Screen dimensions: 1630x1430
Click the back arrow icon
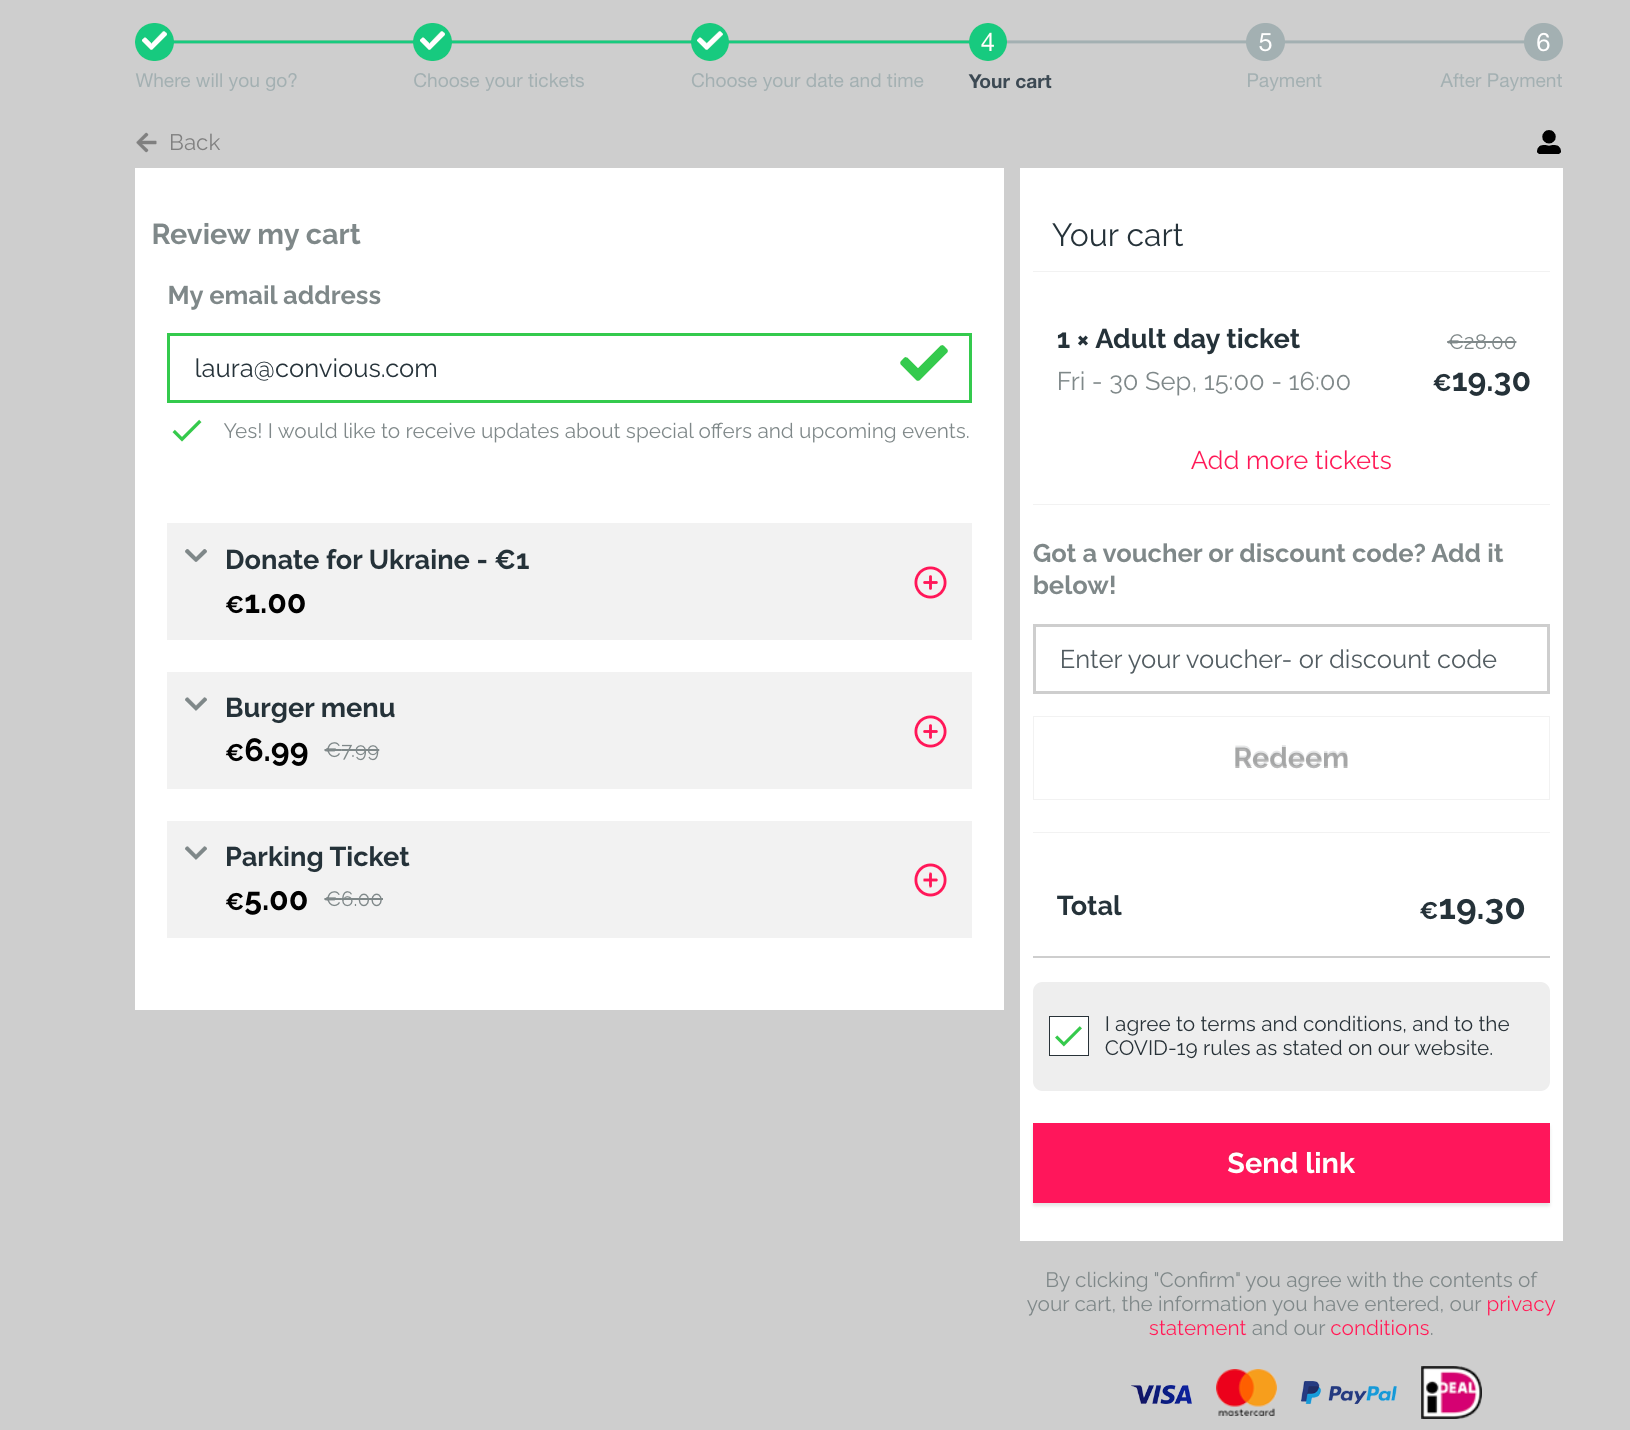(x=147, y=143)
